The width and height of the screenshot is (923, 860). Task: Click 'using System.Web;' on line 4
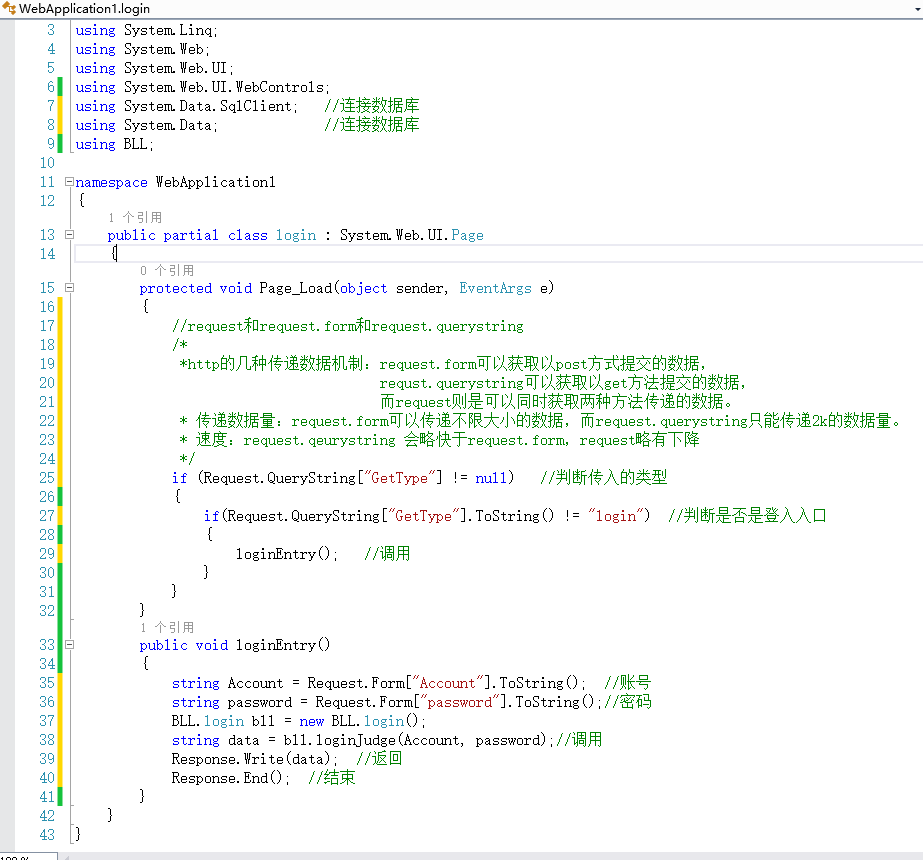(x=142, y=49)
